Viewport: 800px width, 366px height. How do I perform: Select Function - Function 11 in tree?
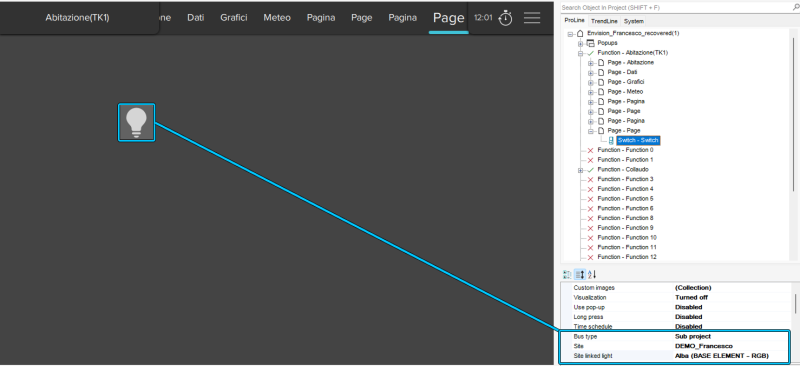click(627, 247)
